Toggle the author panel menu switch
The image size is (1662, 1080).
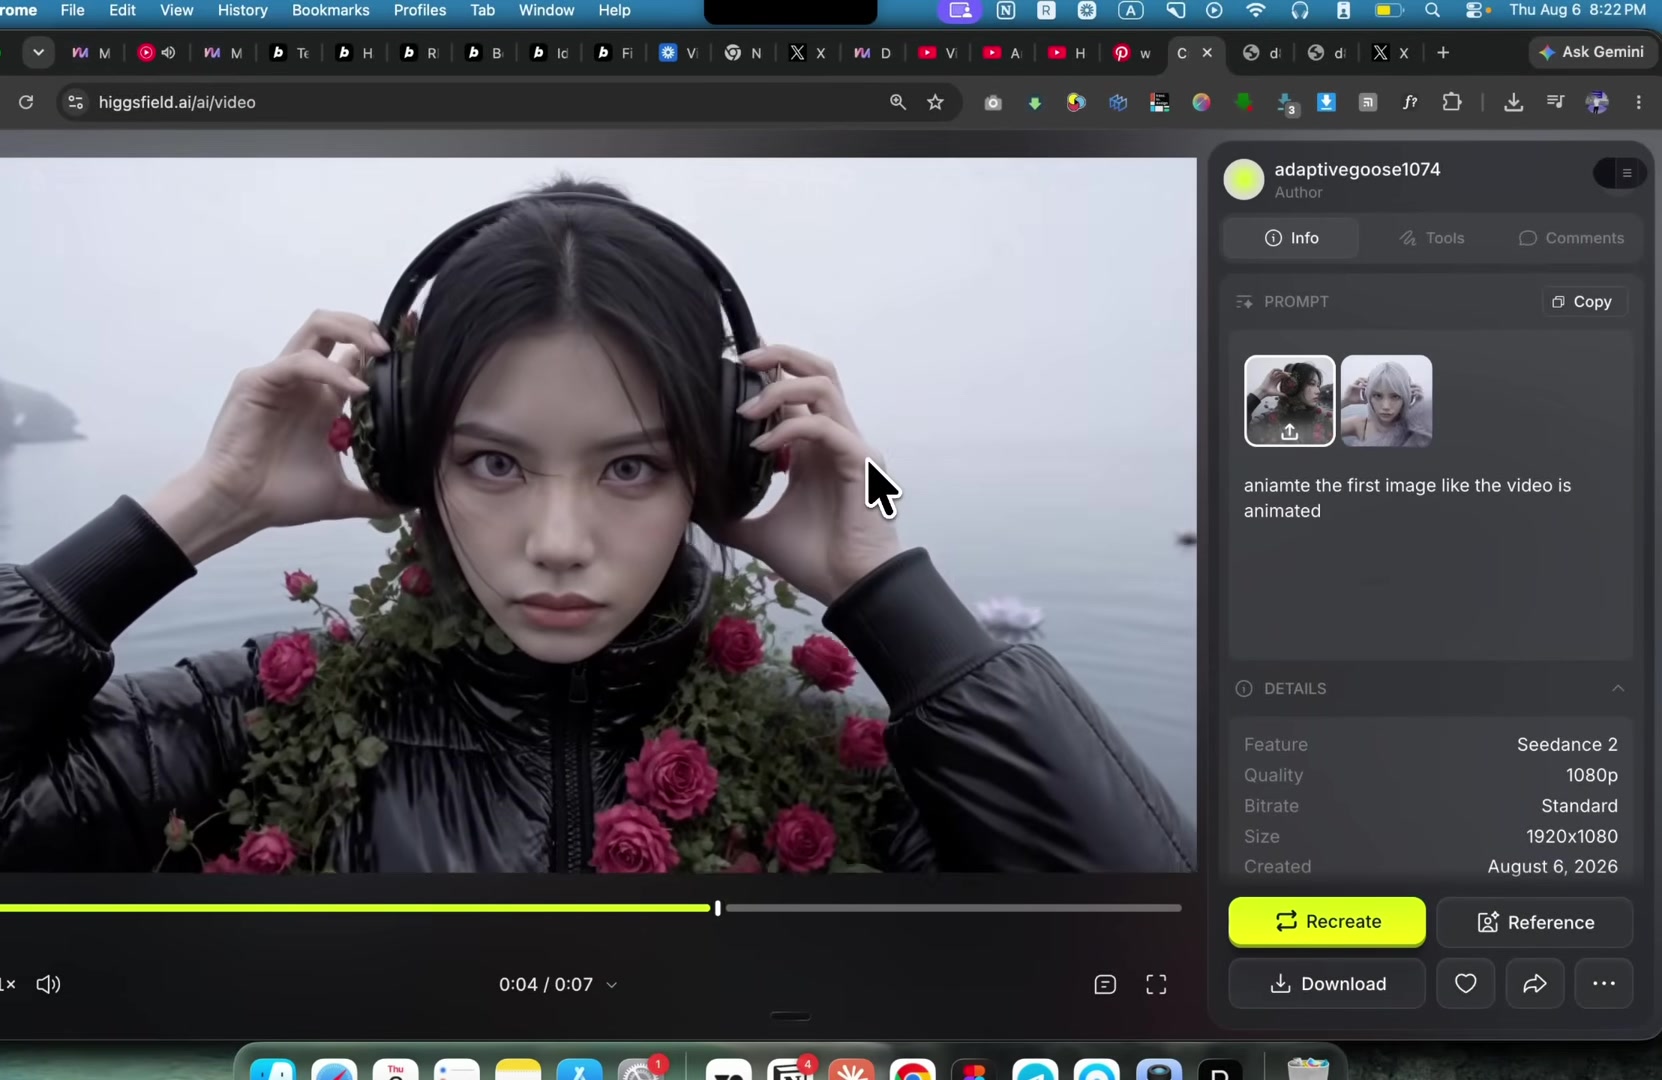click(1619, 173)
